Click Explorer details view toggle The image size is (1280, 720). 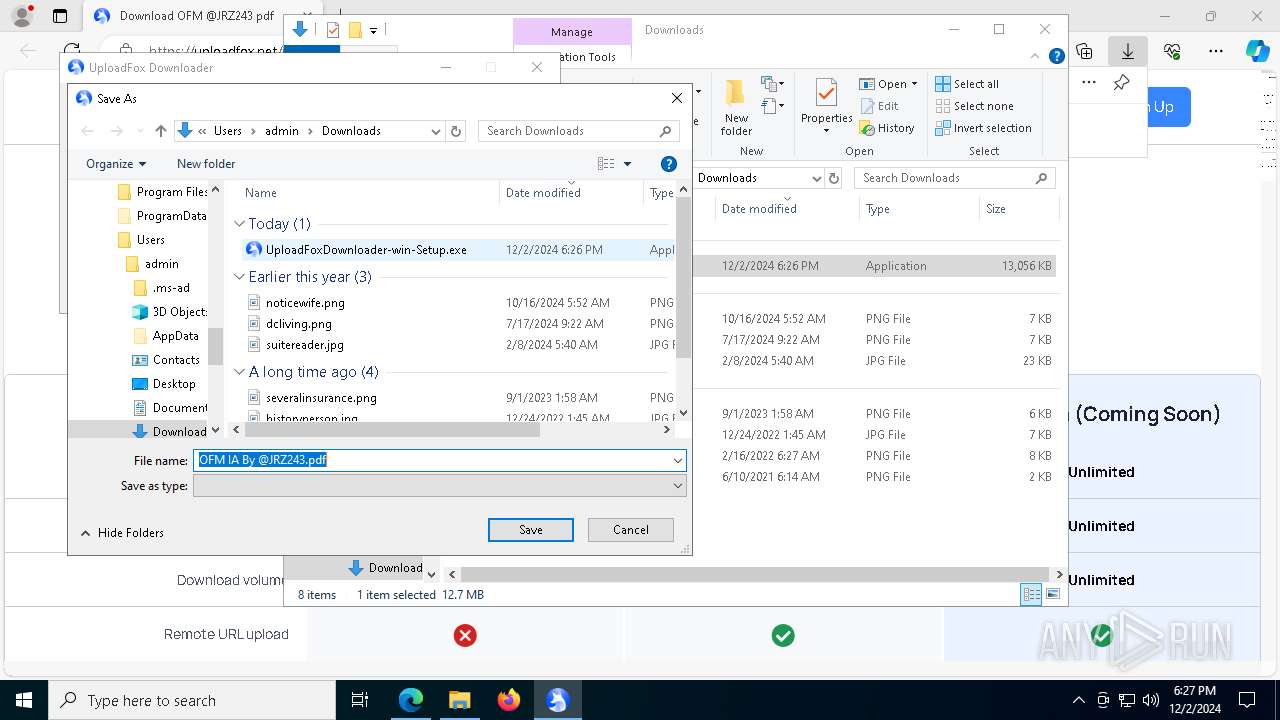[1031, 595]
